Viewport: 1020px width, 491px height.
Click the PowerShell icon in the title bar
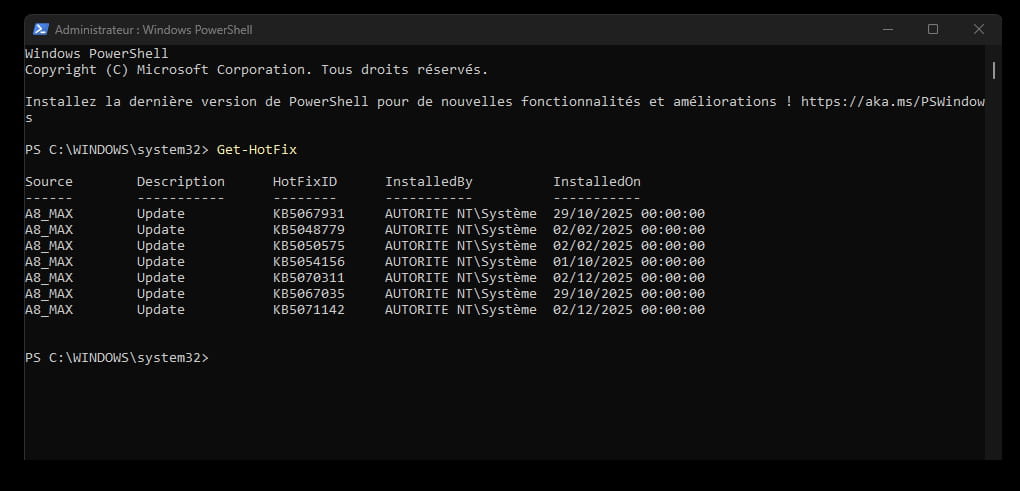40,30
